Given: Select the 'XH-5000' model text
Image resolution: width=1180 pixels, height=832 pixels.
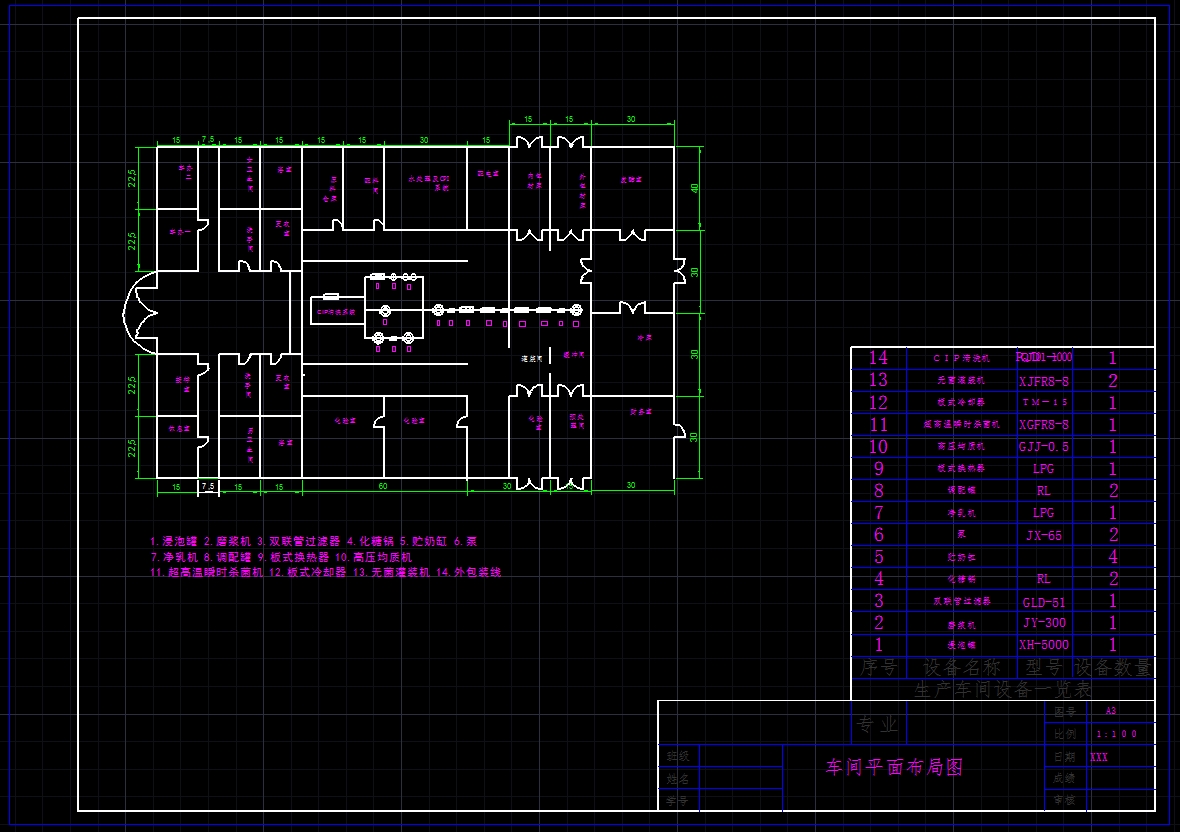Looking at the screenshot, I should point(1044,645).
